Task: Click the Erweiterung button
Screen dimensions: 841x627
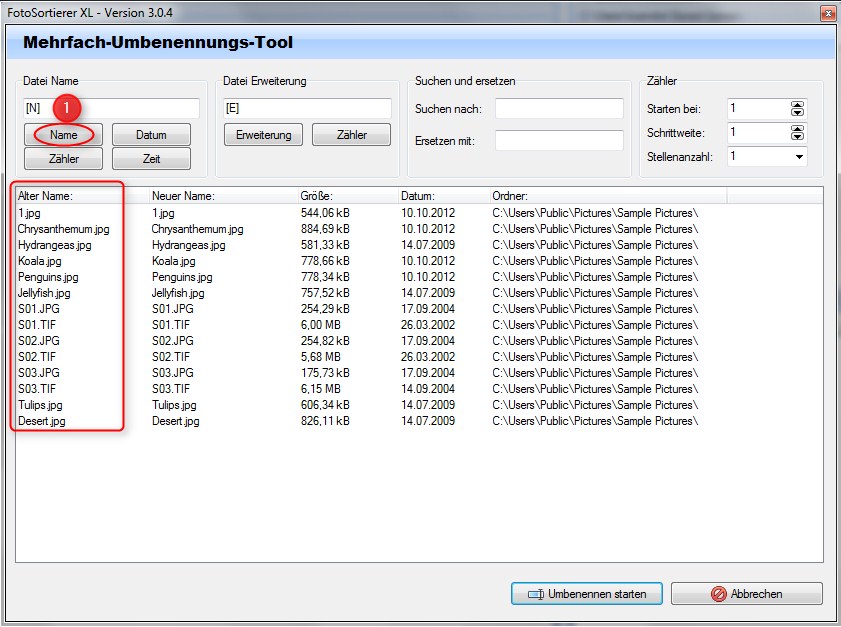Action: coord(263,135)
